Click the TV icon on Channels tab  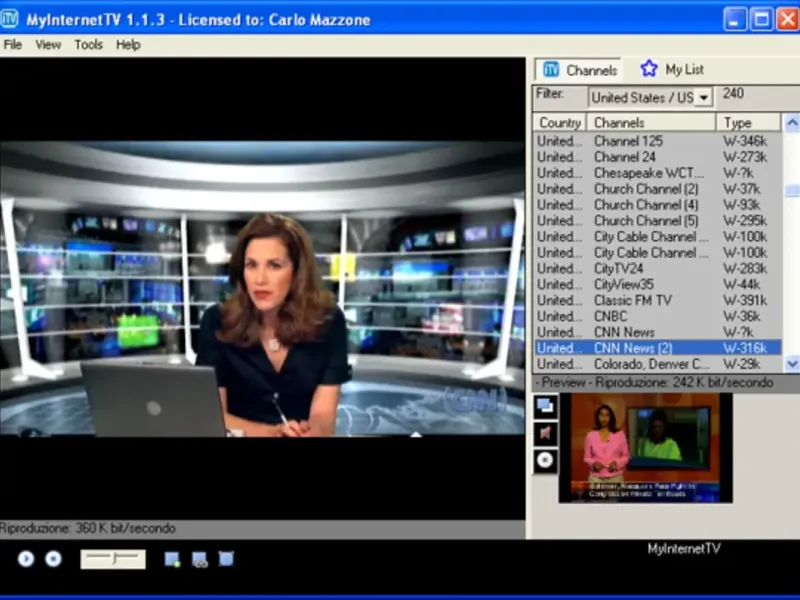click(551, 69)
